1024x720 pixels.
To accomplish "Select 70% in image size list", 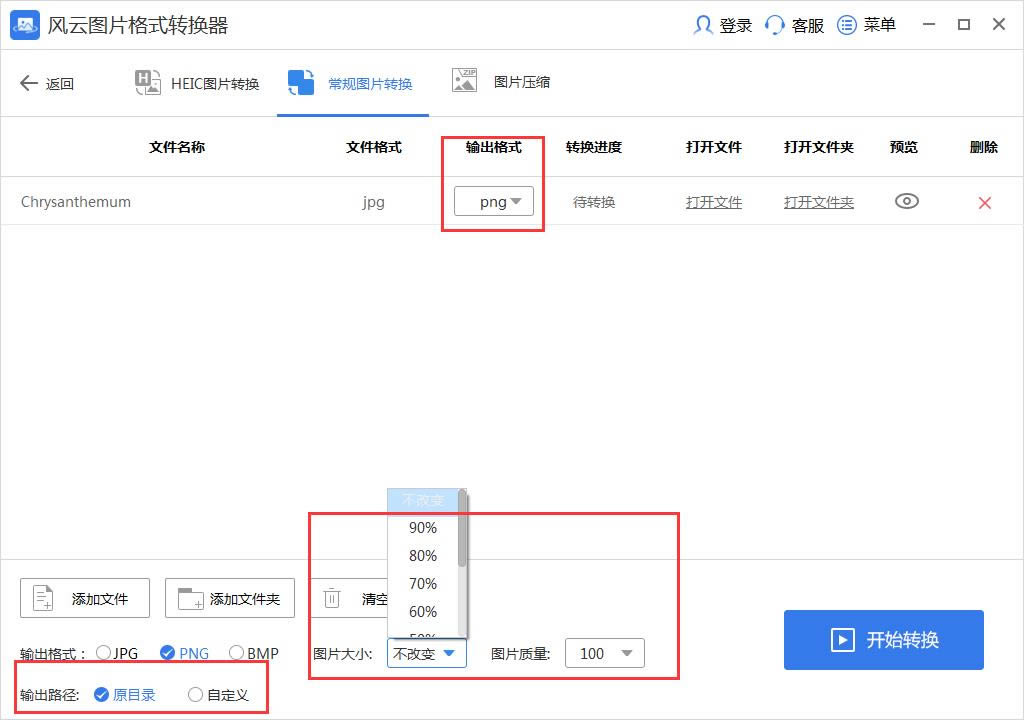I will pyautogui.click(x=423, y=584).
